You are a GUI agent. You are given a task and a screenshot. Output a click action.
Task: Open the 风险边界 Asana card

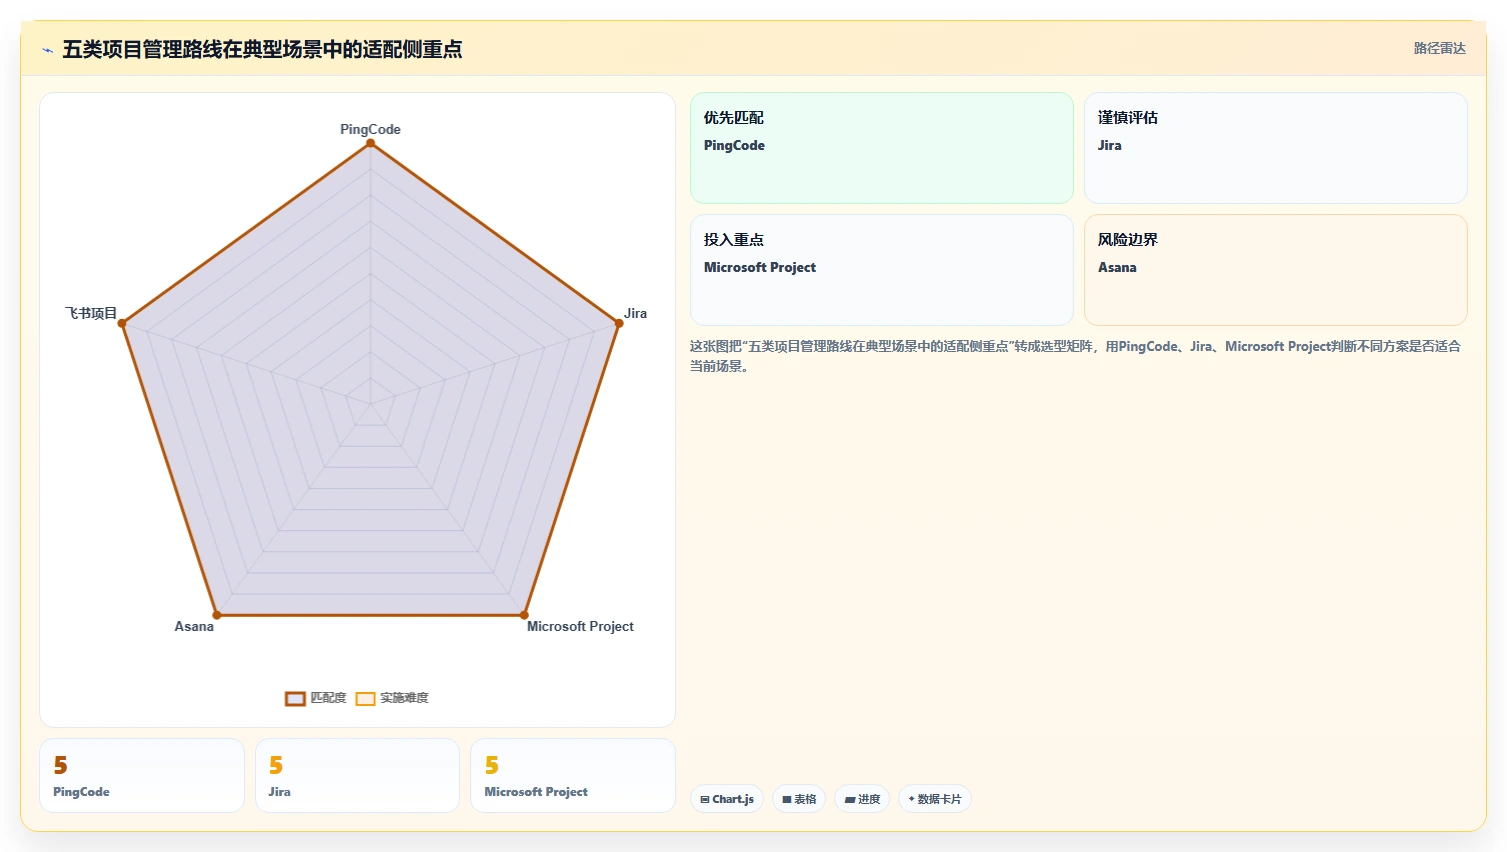1276,270
